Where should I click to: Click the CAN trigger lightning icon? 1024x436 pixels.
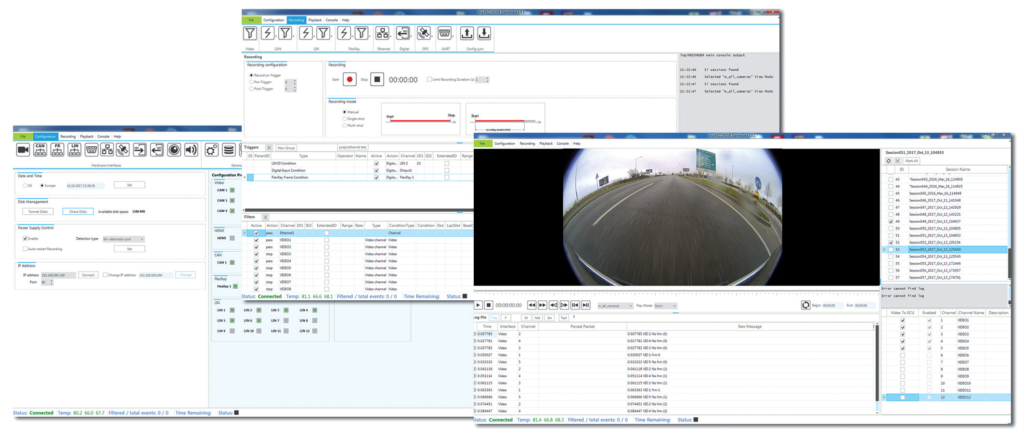click(x=268, y=33)
